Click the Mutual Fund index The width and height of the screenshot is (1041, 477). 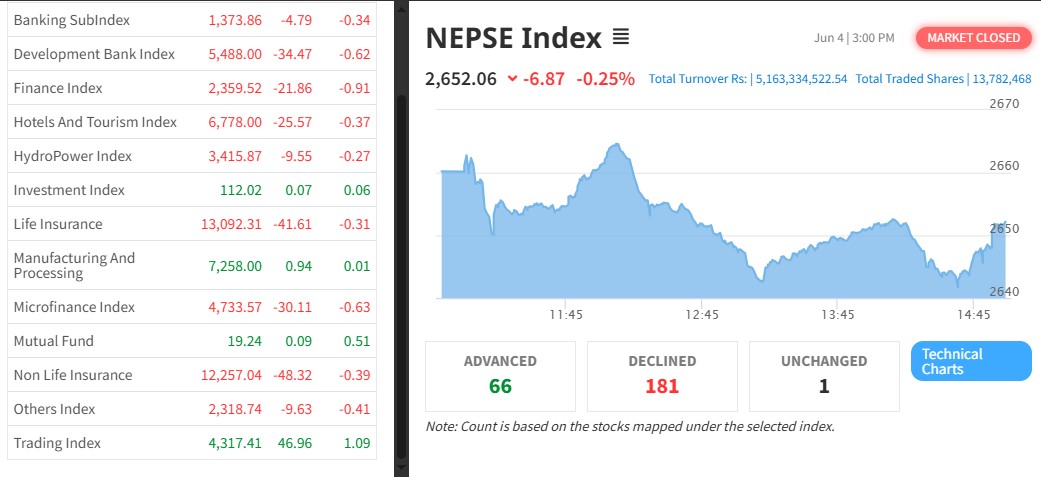click(53, 341)
